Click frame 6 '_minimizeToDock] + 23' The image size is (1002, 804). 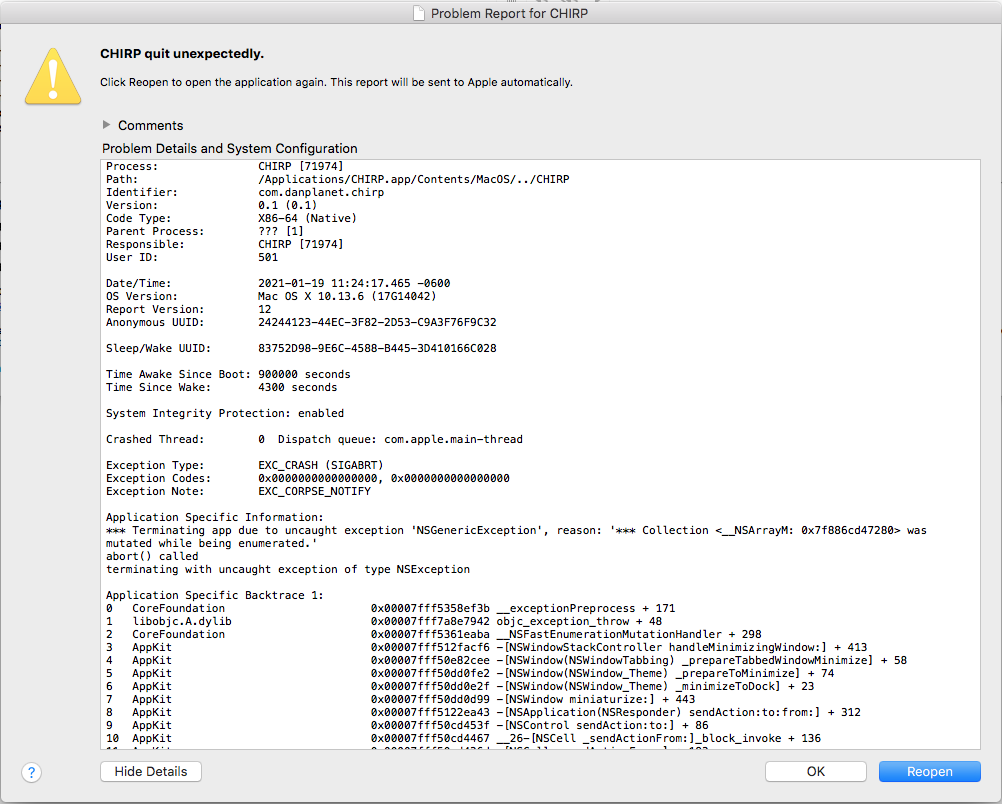click(745, 686)
